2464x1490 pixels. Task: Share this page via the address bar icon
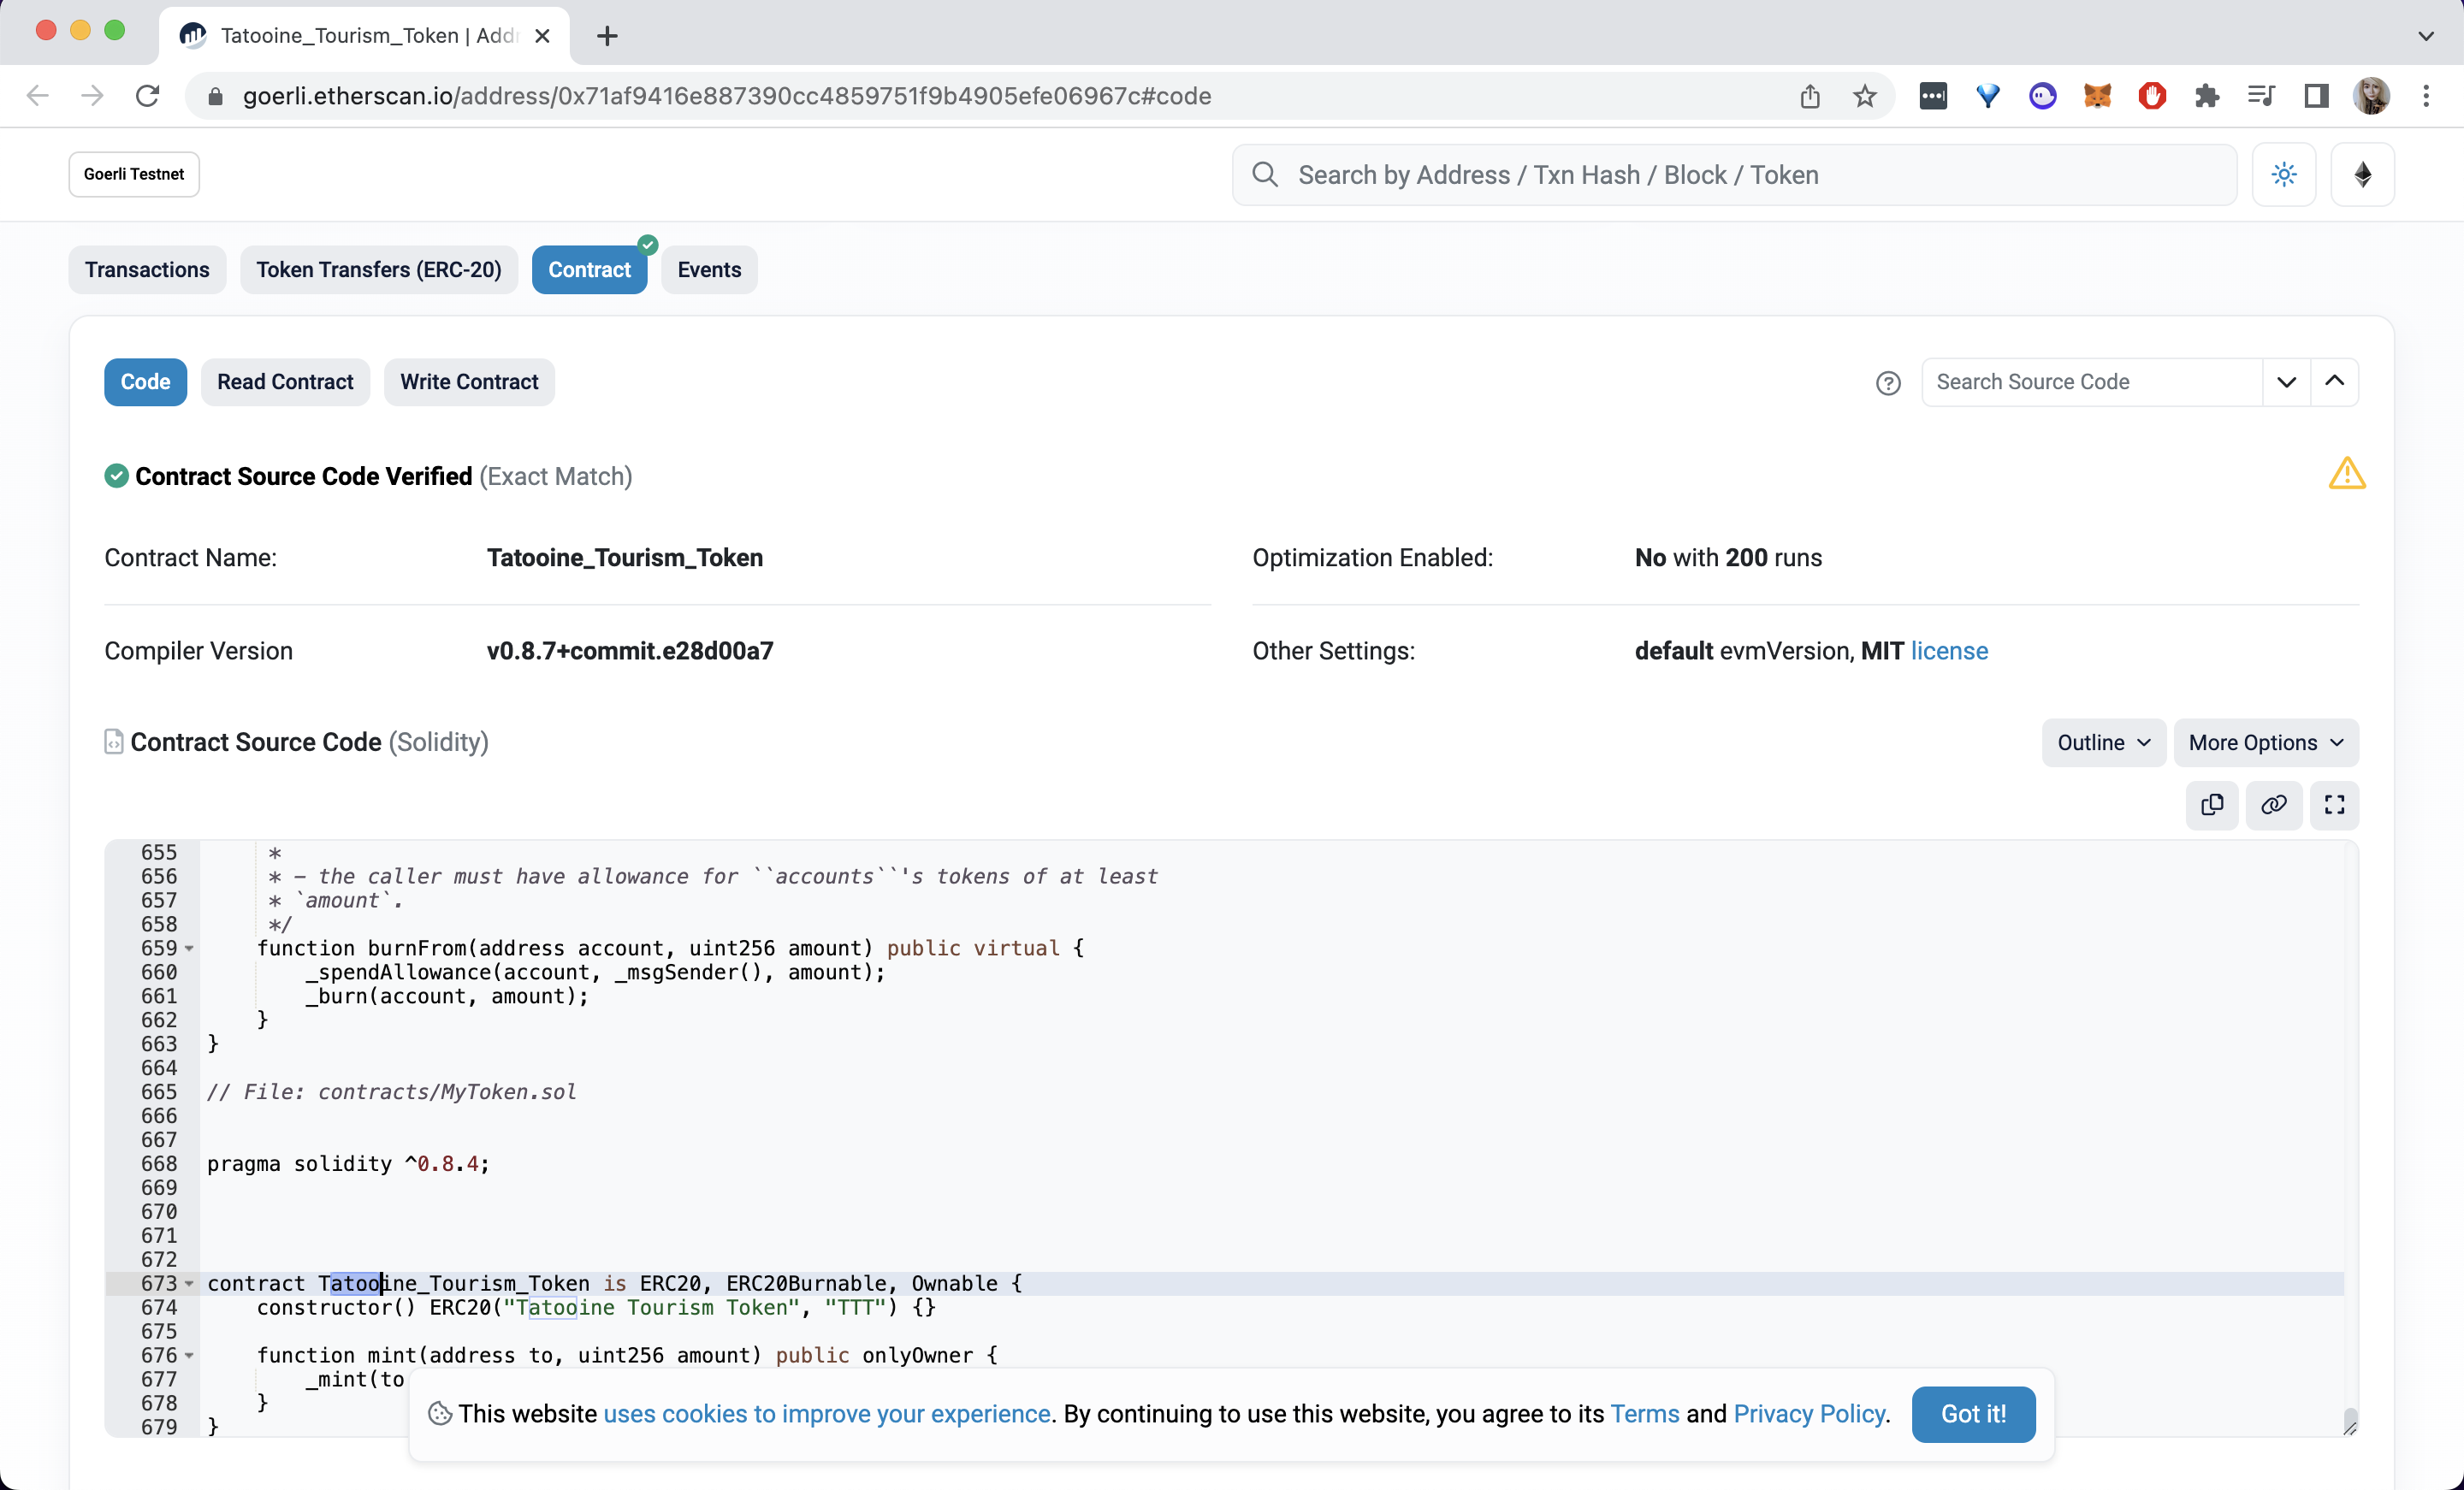coord(1809,96)
